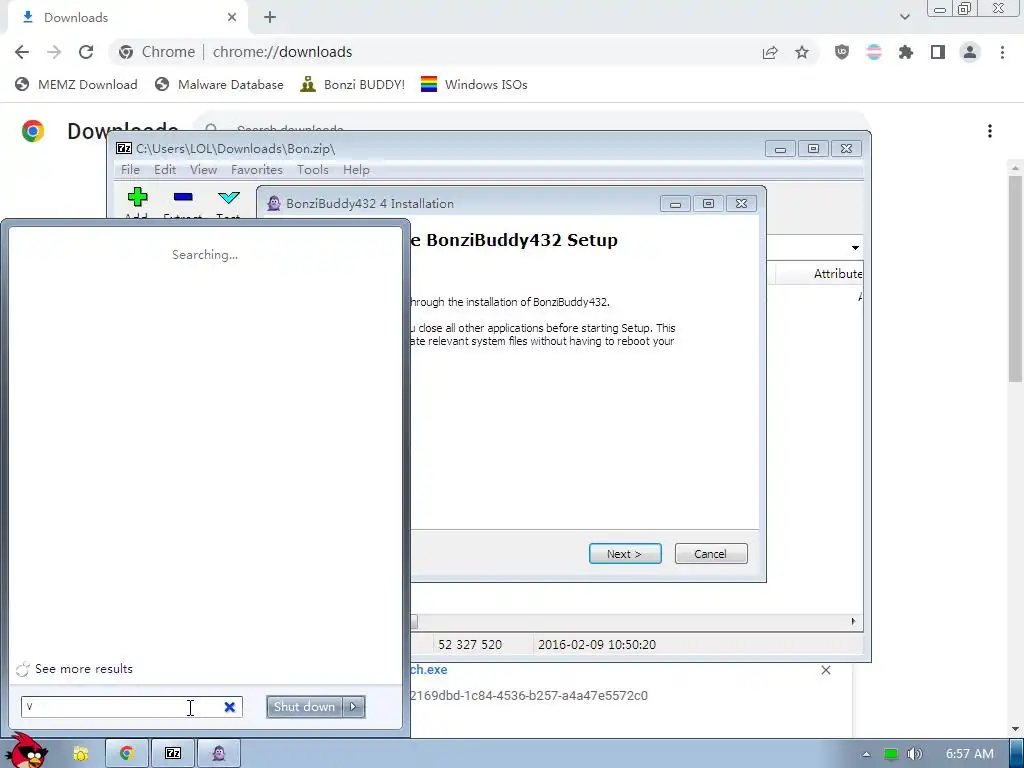Switch to 7-Zip on the taskbar

[x=173, y=754]
